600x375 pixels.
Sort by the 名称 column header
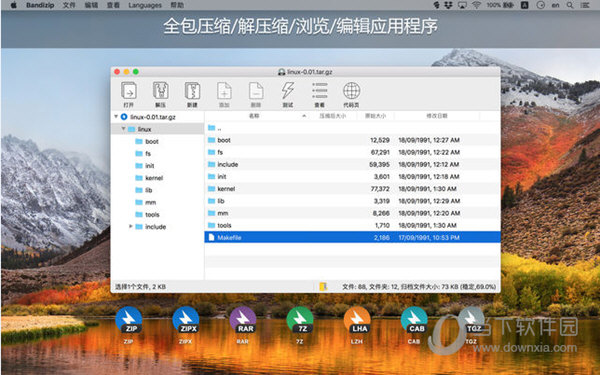pyautogui.click(x=254, y=116)
